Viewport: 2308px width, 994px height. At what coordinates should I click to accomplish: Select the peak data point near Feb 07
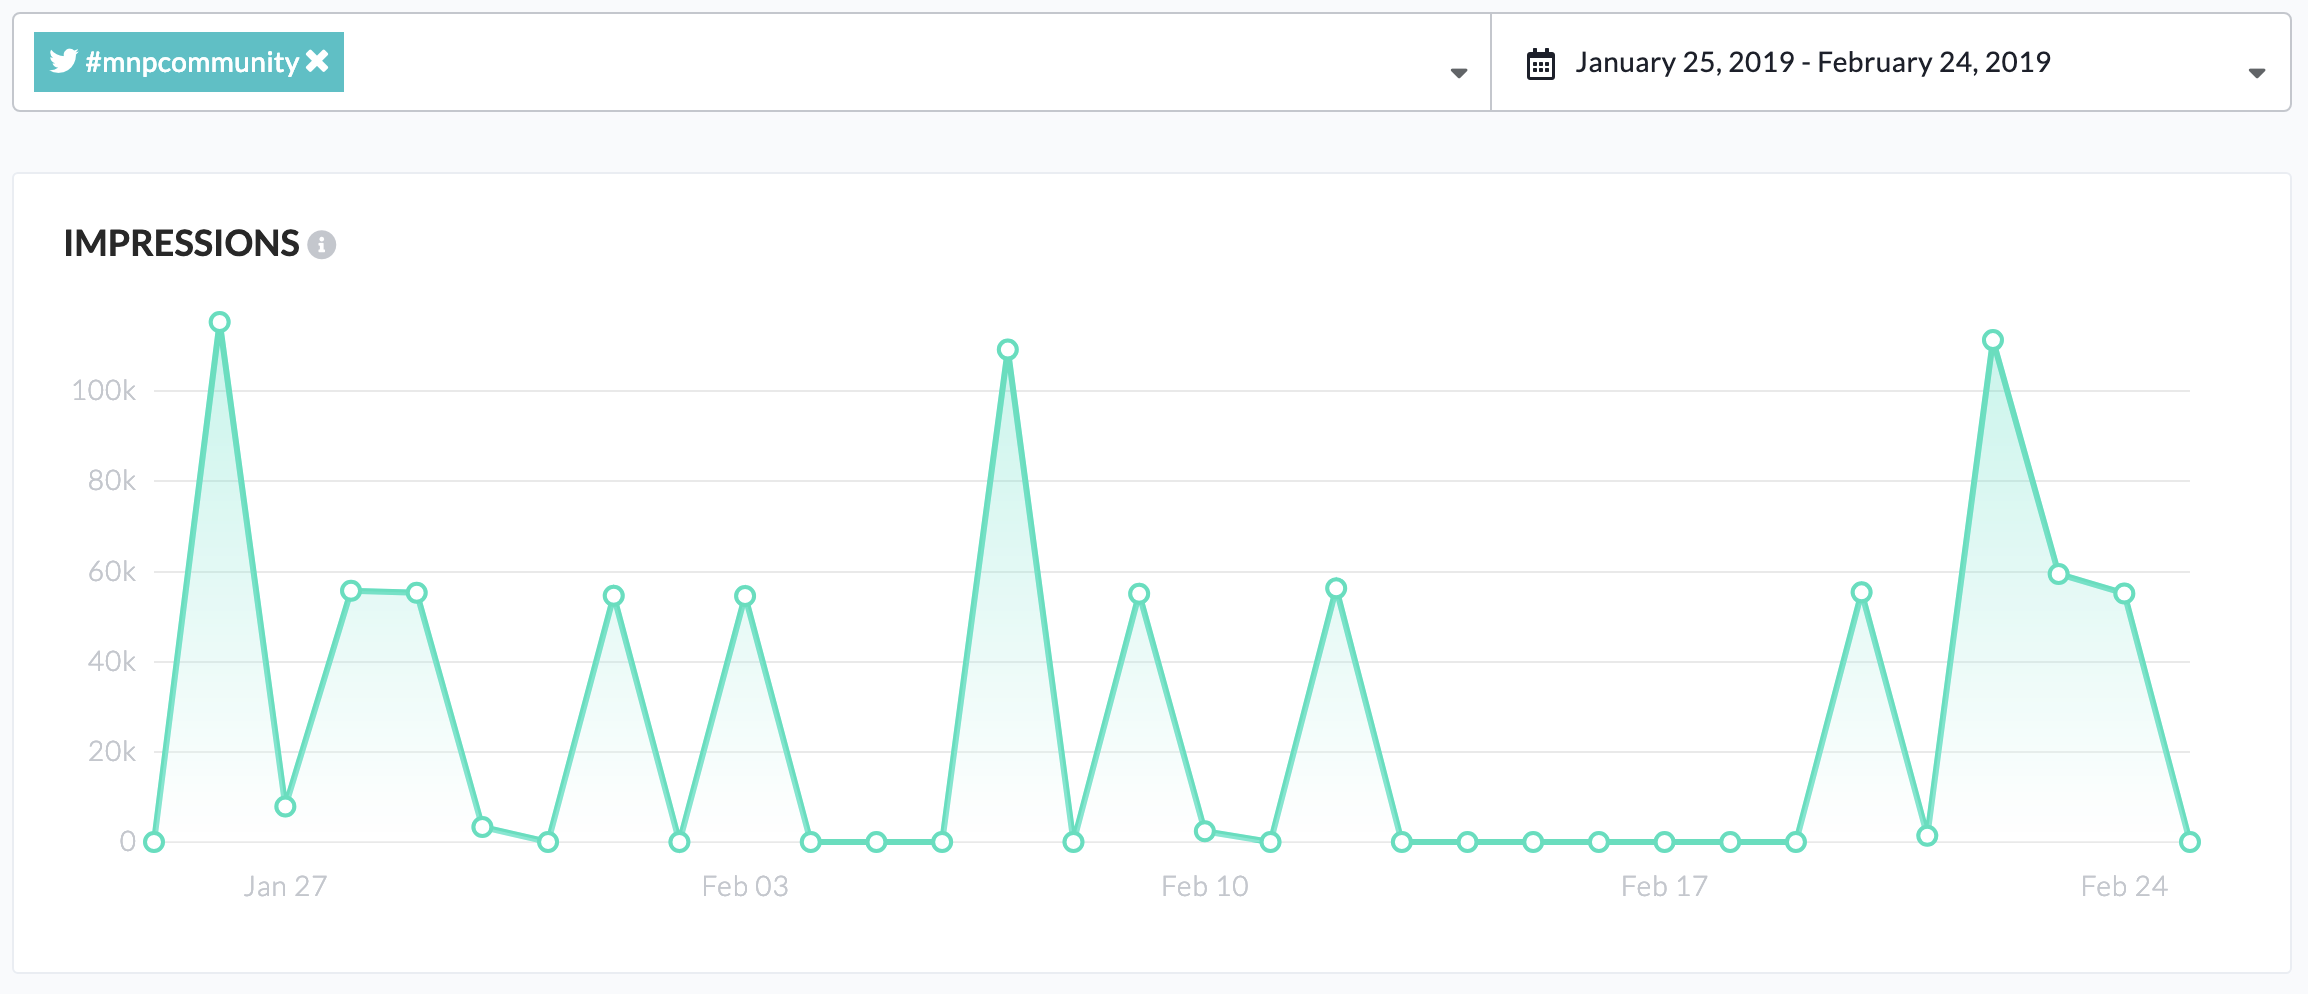[x=1008, y=349]
